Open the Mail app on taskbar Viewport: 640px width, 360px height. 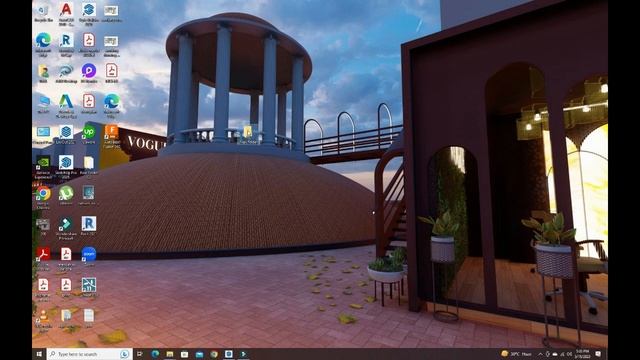pos(199,354)
